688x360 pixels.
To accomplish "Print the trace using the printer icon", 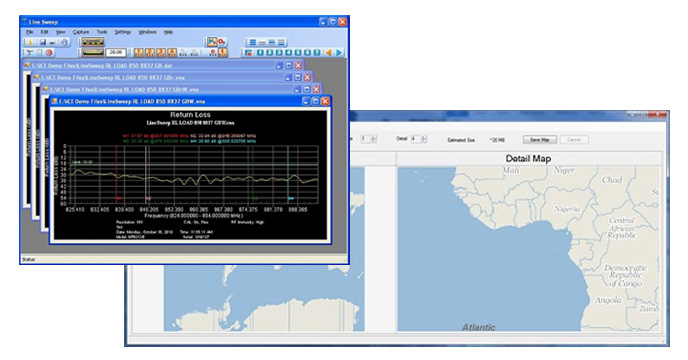I will [x=52, y=43].
